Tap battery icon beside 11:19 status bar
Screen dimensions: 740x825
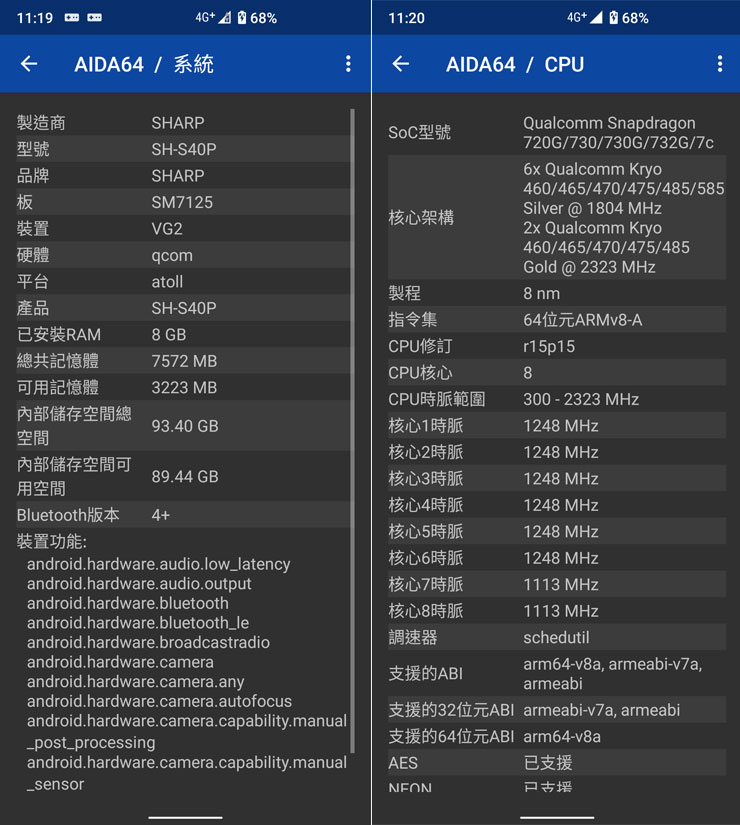240,18
